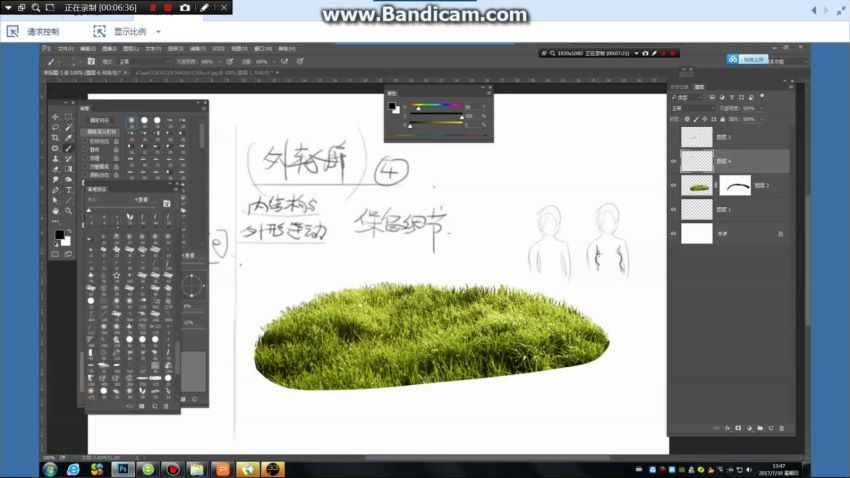Image resolution: width=850 pixels, height=478 pixels.
Task: Enable airbrush build-up icon in options bar
Action: pos(285,61)
